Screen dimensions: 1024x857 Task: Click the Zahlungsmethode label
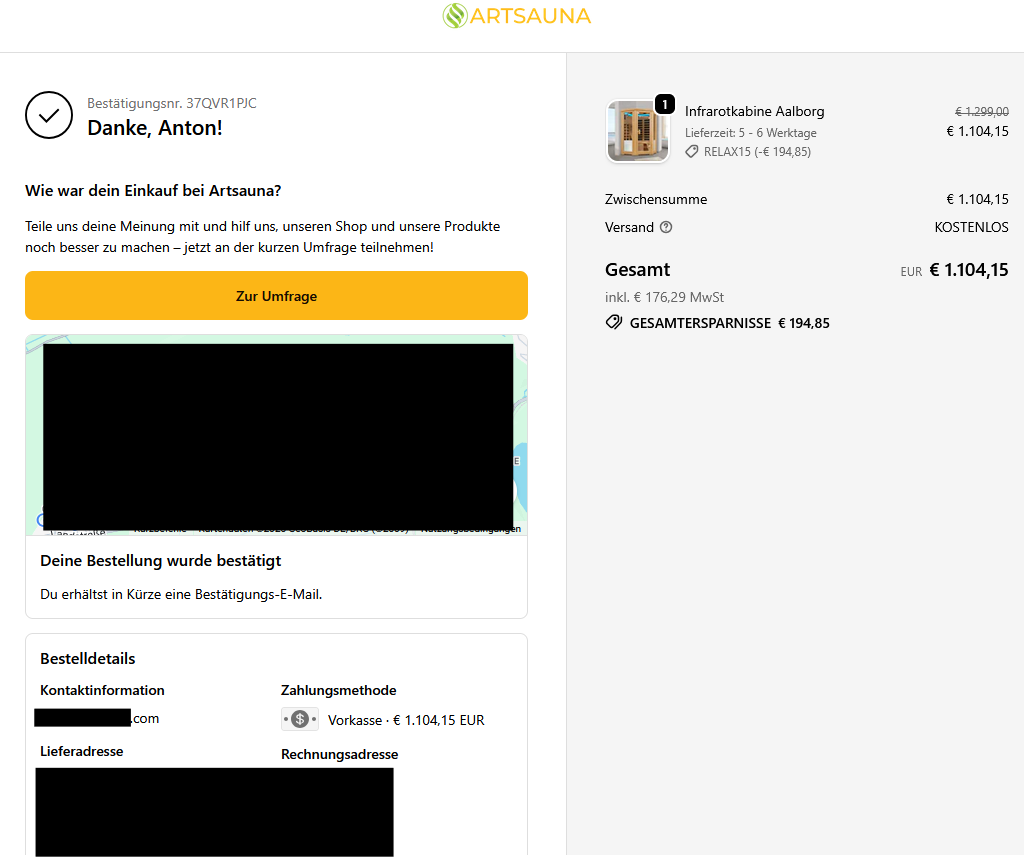(x=338, y=690)
